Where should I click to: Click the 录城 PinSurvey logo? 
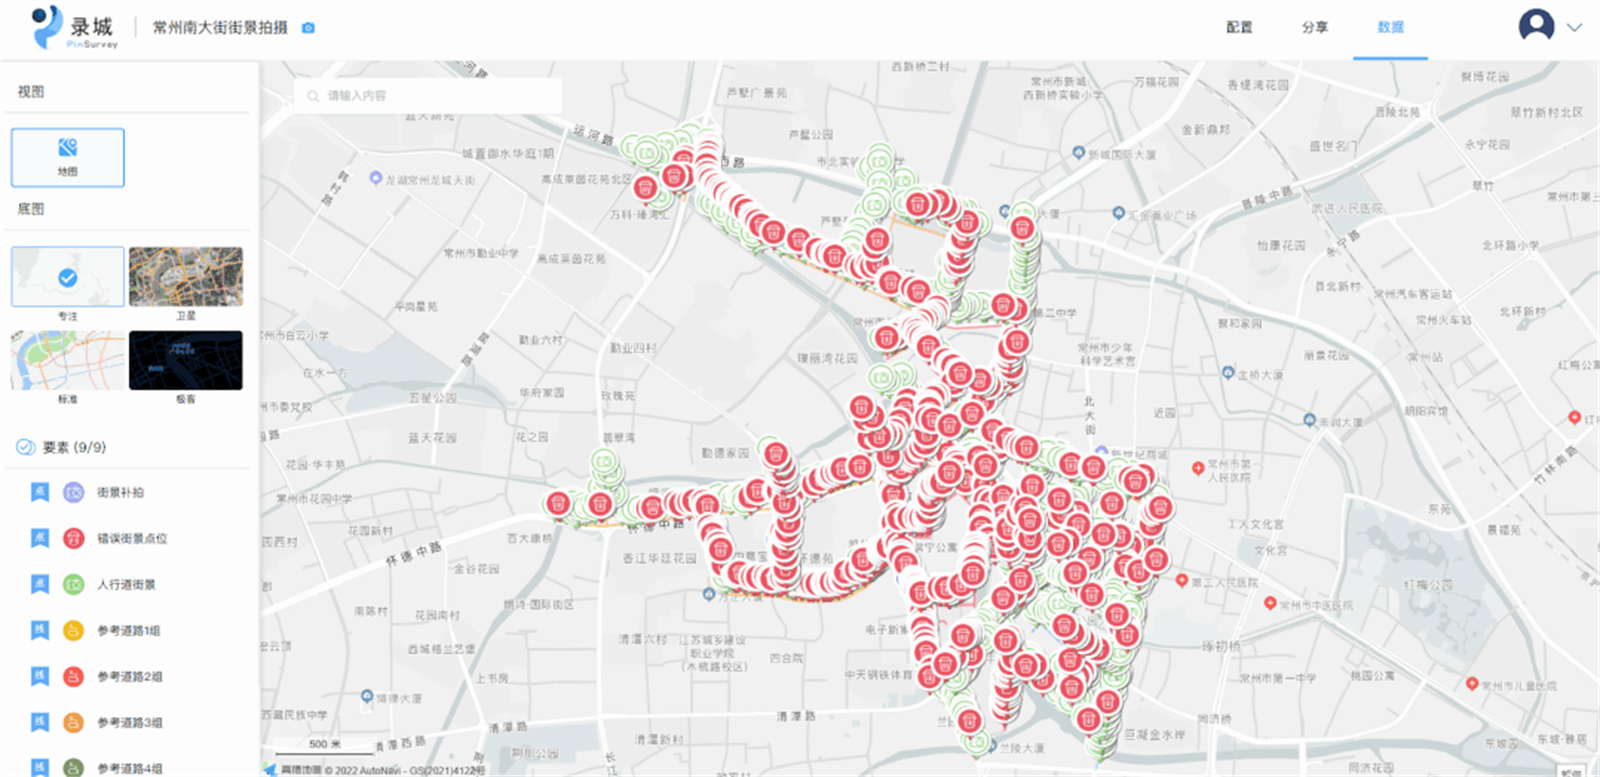coord(75,28)
